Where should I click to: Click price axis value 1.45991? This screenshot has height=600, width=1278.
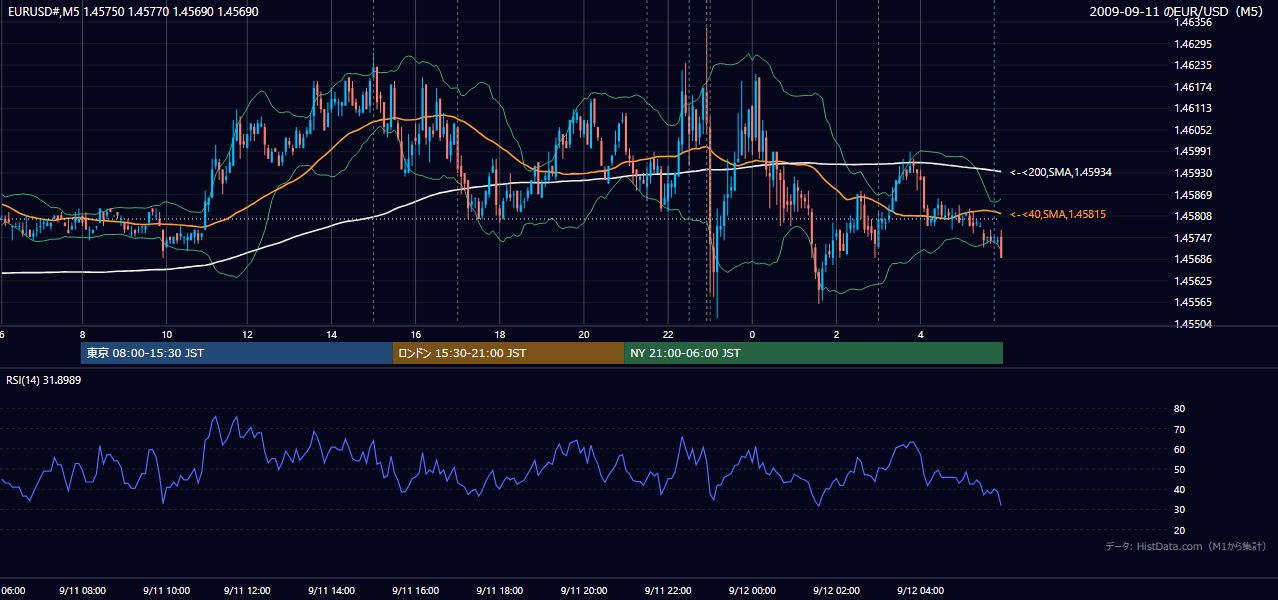tap(1193, 151)
